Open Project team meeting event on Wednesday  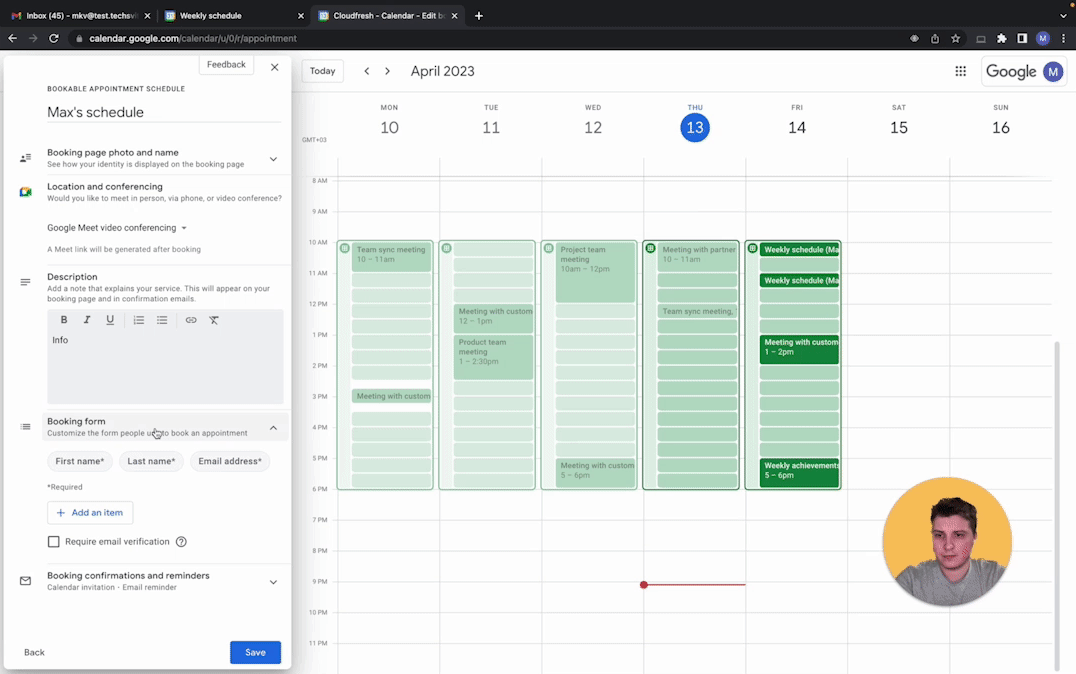pos(595,272)
